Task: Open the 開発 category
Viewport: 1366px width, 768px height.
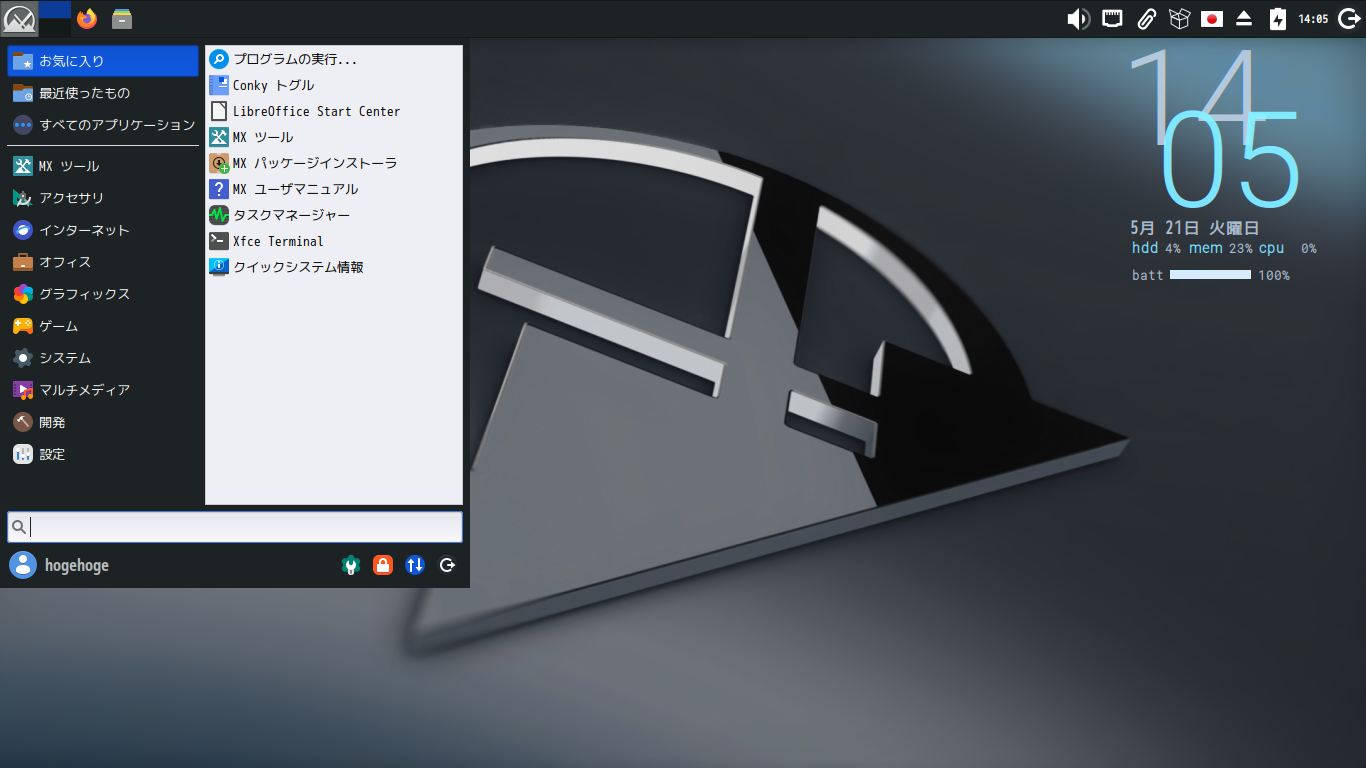Action: (103, 422)
